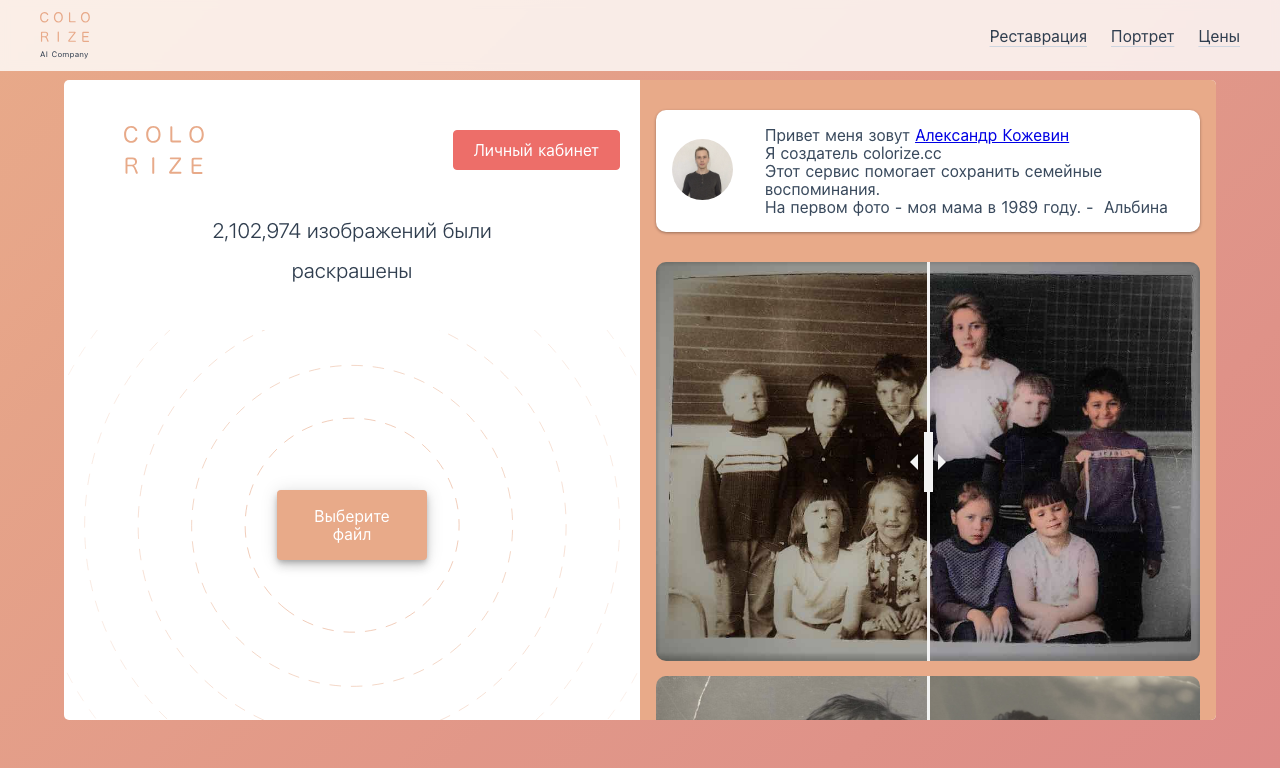Click the second photo at the bottom
Screen dimensions: 1280x768
click(x=928, y=698)
